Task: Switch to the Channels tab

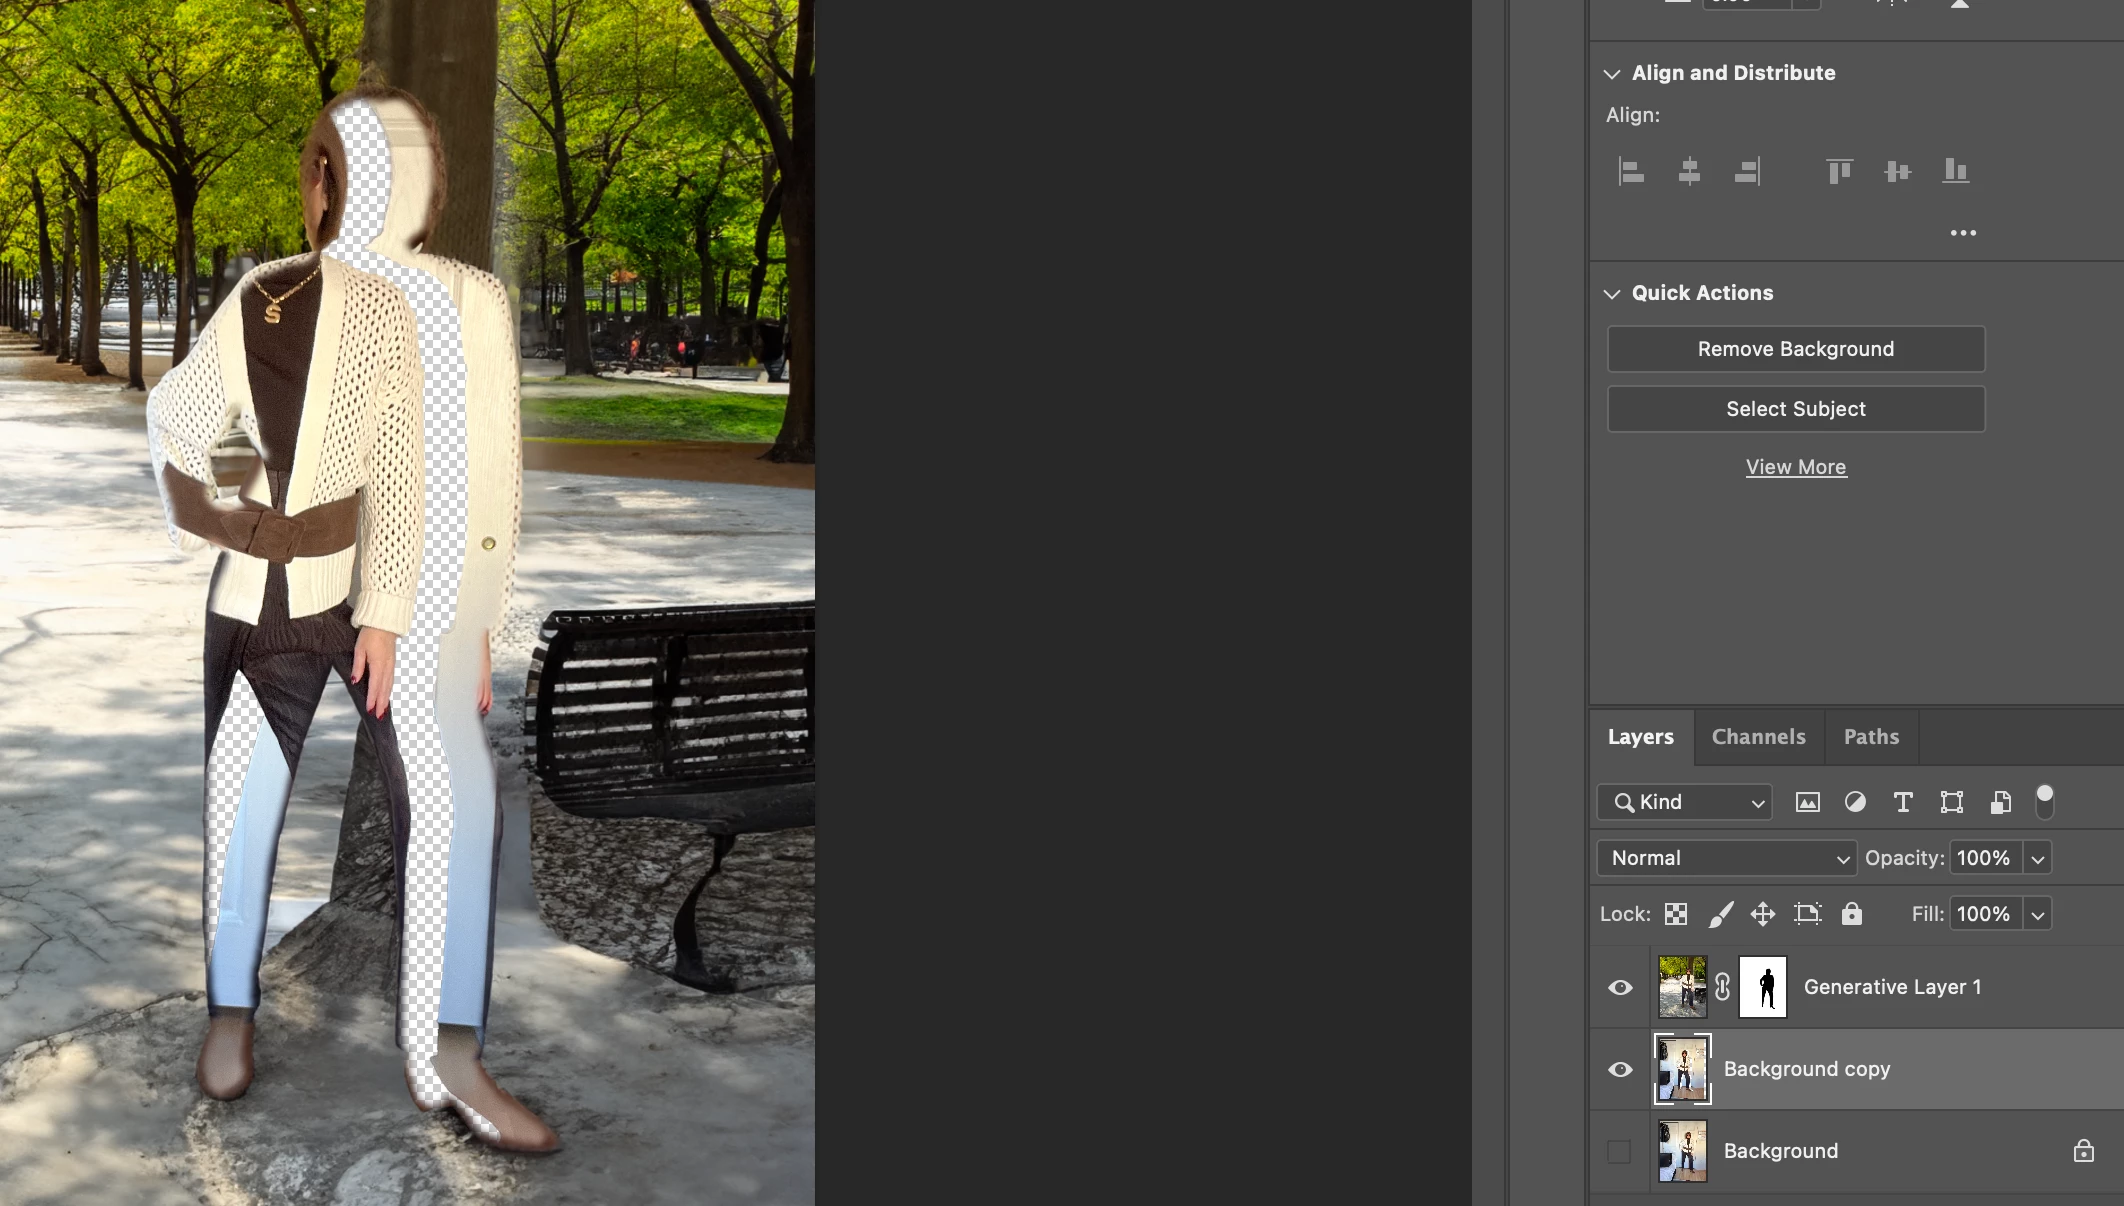Action: pyautogui.click(x=1758, y=737)
